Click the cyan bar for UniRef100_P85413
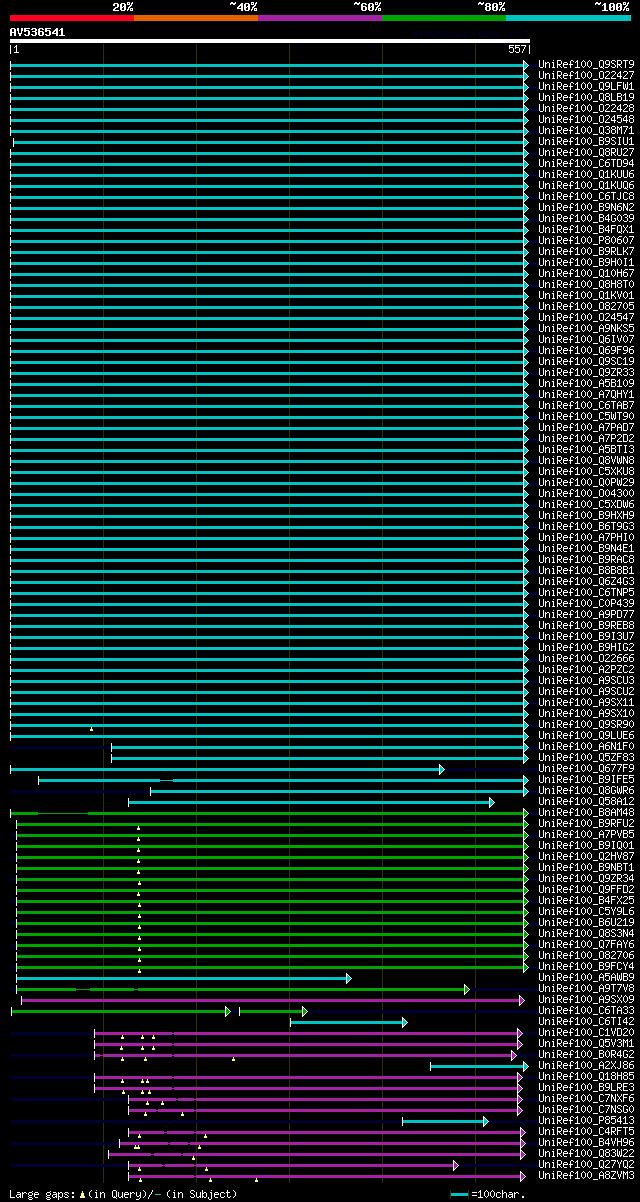 tap(445, 1121)
